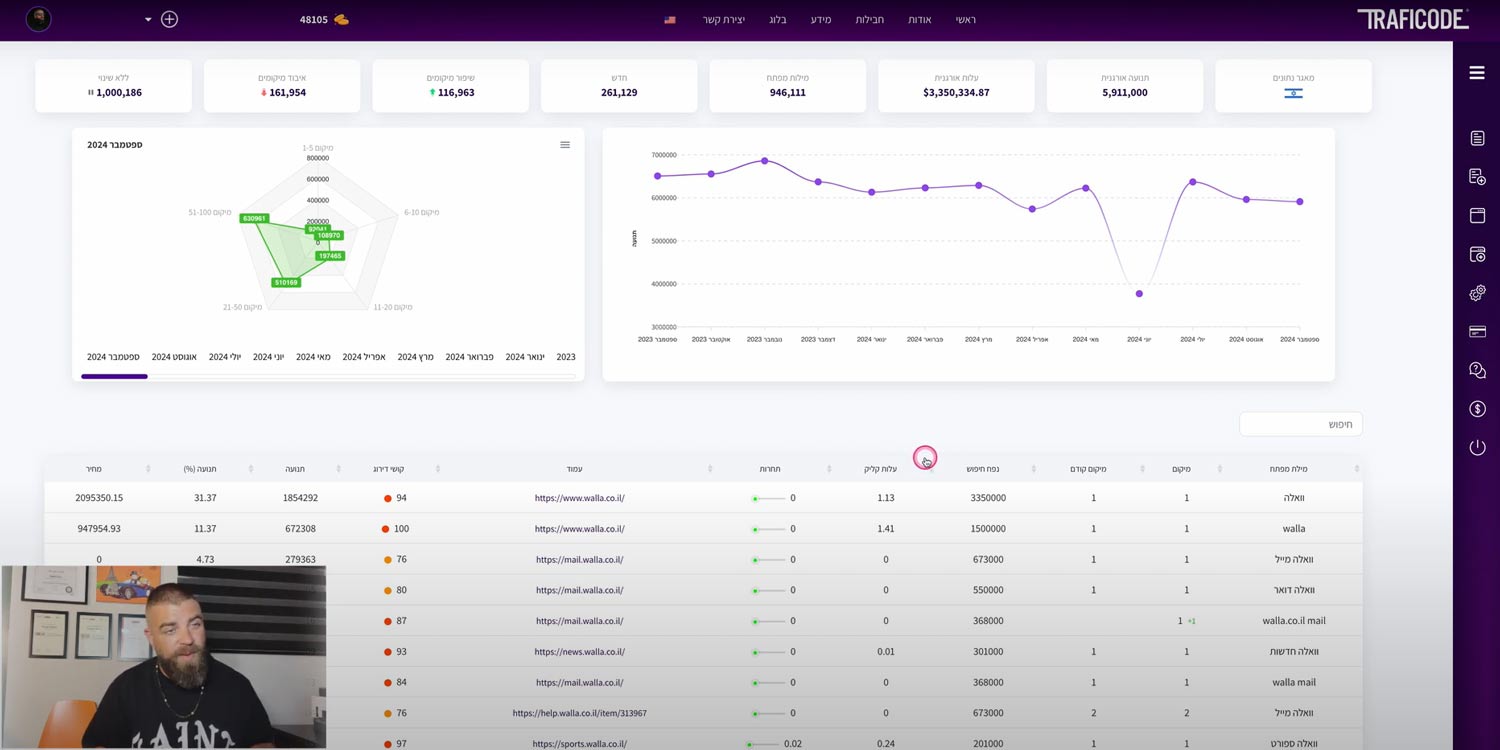The image size is (1500, 750).
Task: Open the מידע menu item
Action: [820, 20]
